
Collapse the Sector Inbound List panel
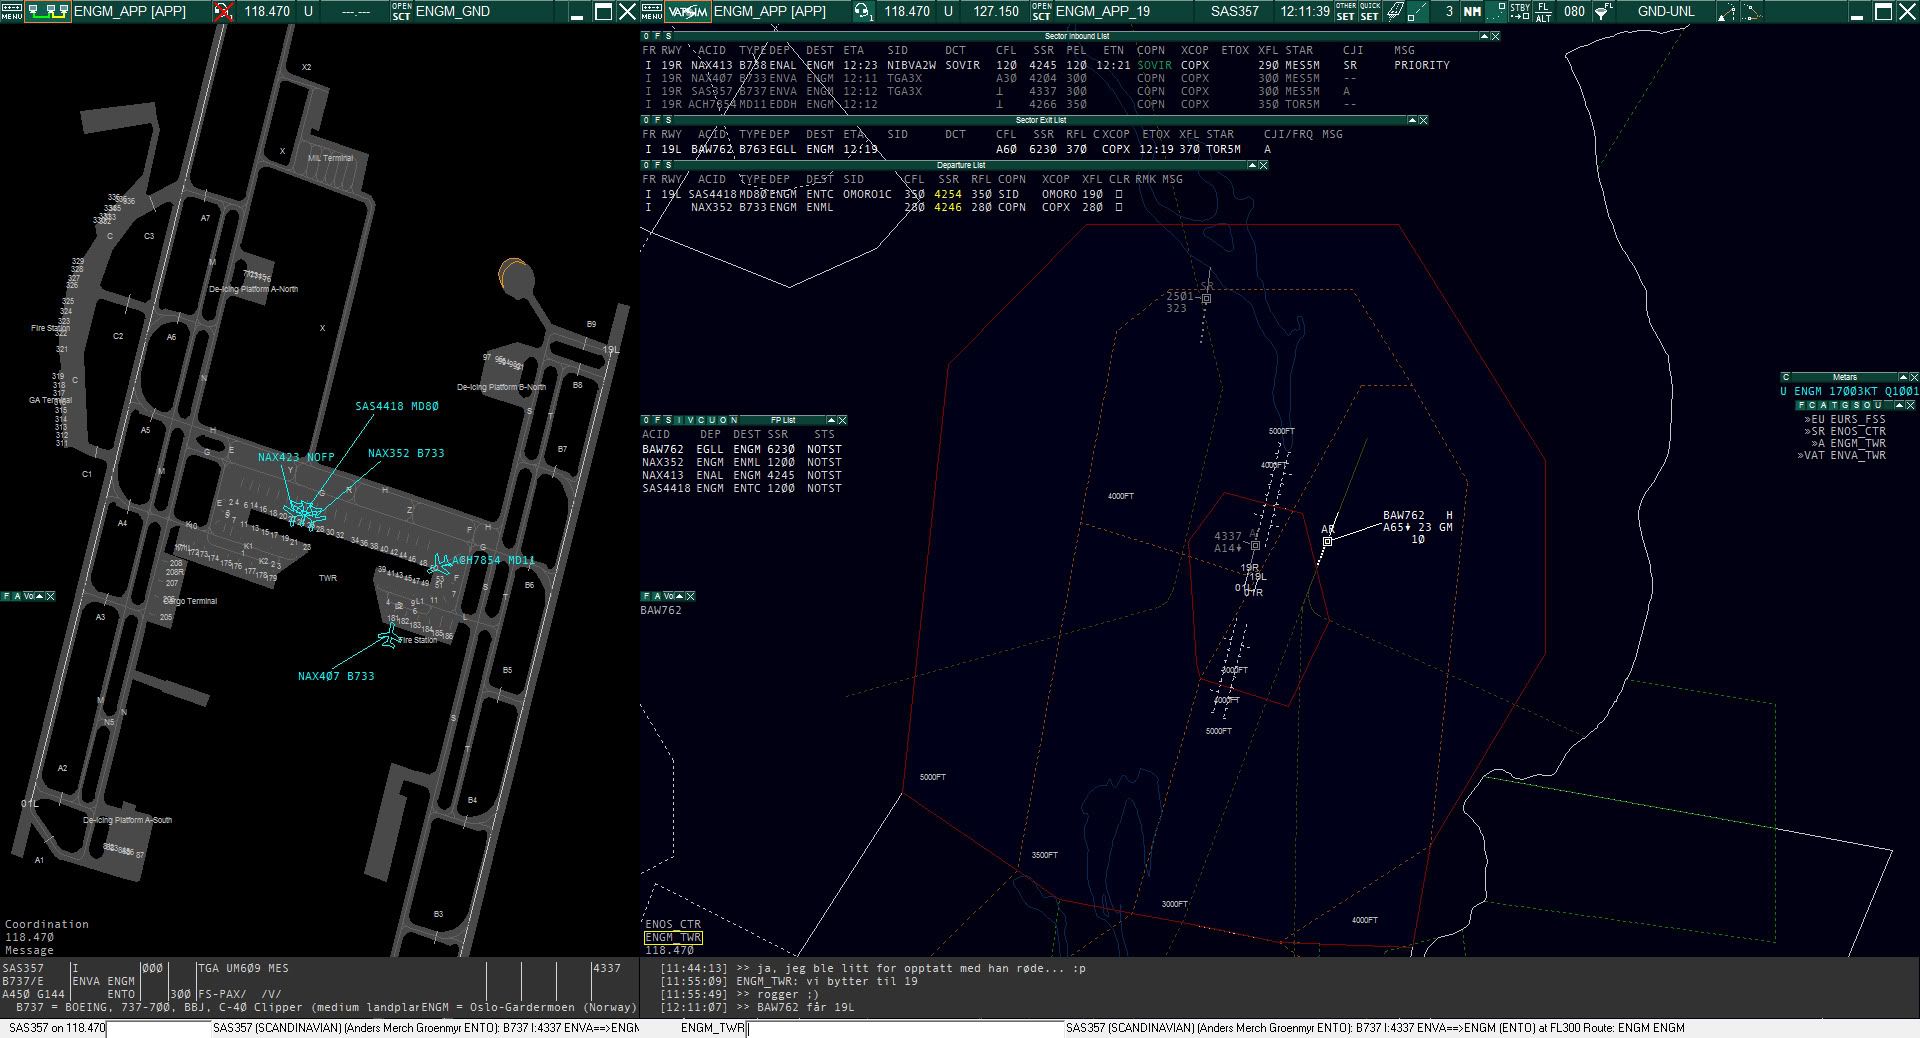point(1482,36)
